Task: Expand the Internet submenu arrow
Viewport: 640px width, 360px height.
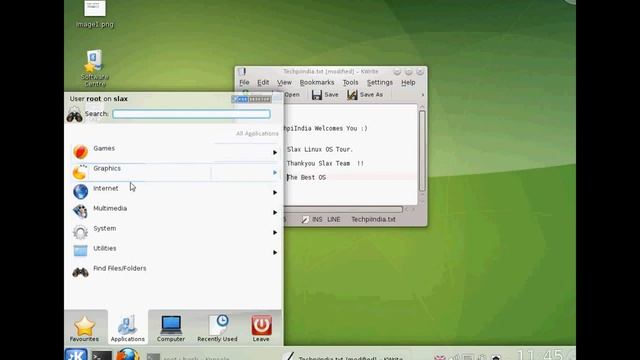Action: 275,192
